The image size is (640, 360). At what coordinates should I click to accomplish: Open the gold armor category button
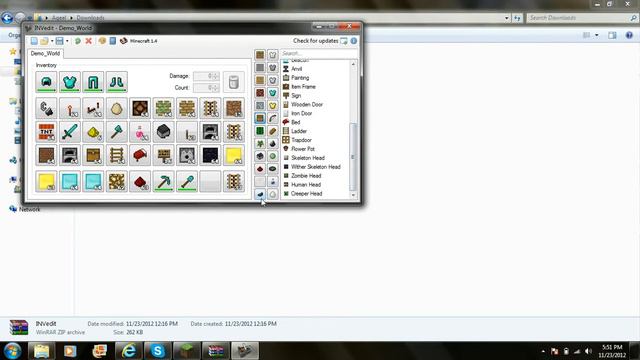[x=273, y=106]
